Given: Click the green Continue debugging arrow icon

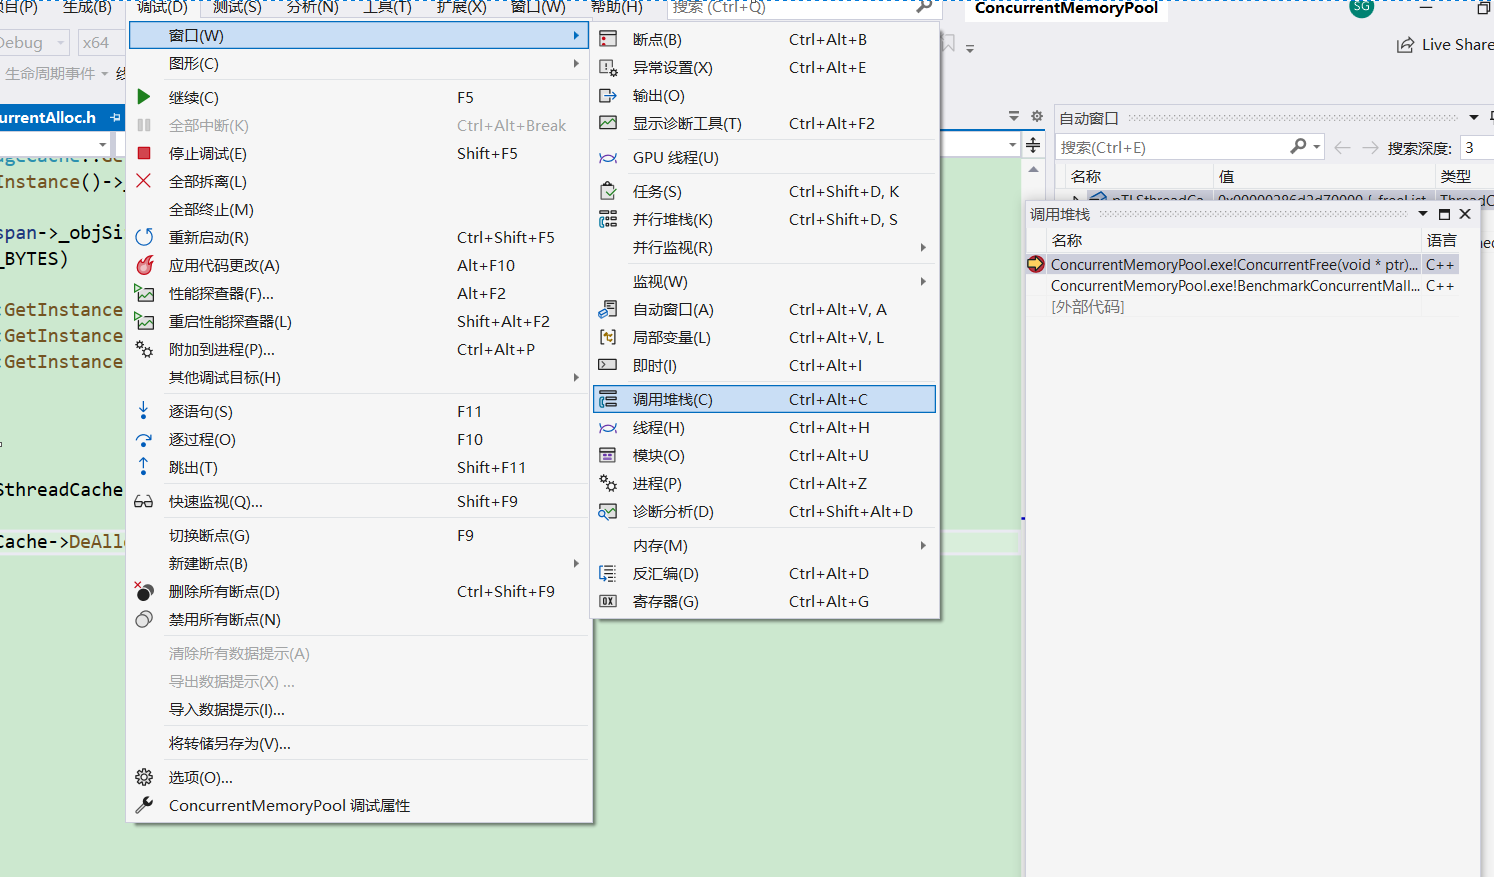Looking at the screenshot, I should coord(144,97).
